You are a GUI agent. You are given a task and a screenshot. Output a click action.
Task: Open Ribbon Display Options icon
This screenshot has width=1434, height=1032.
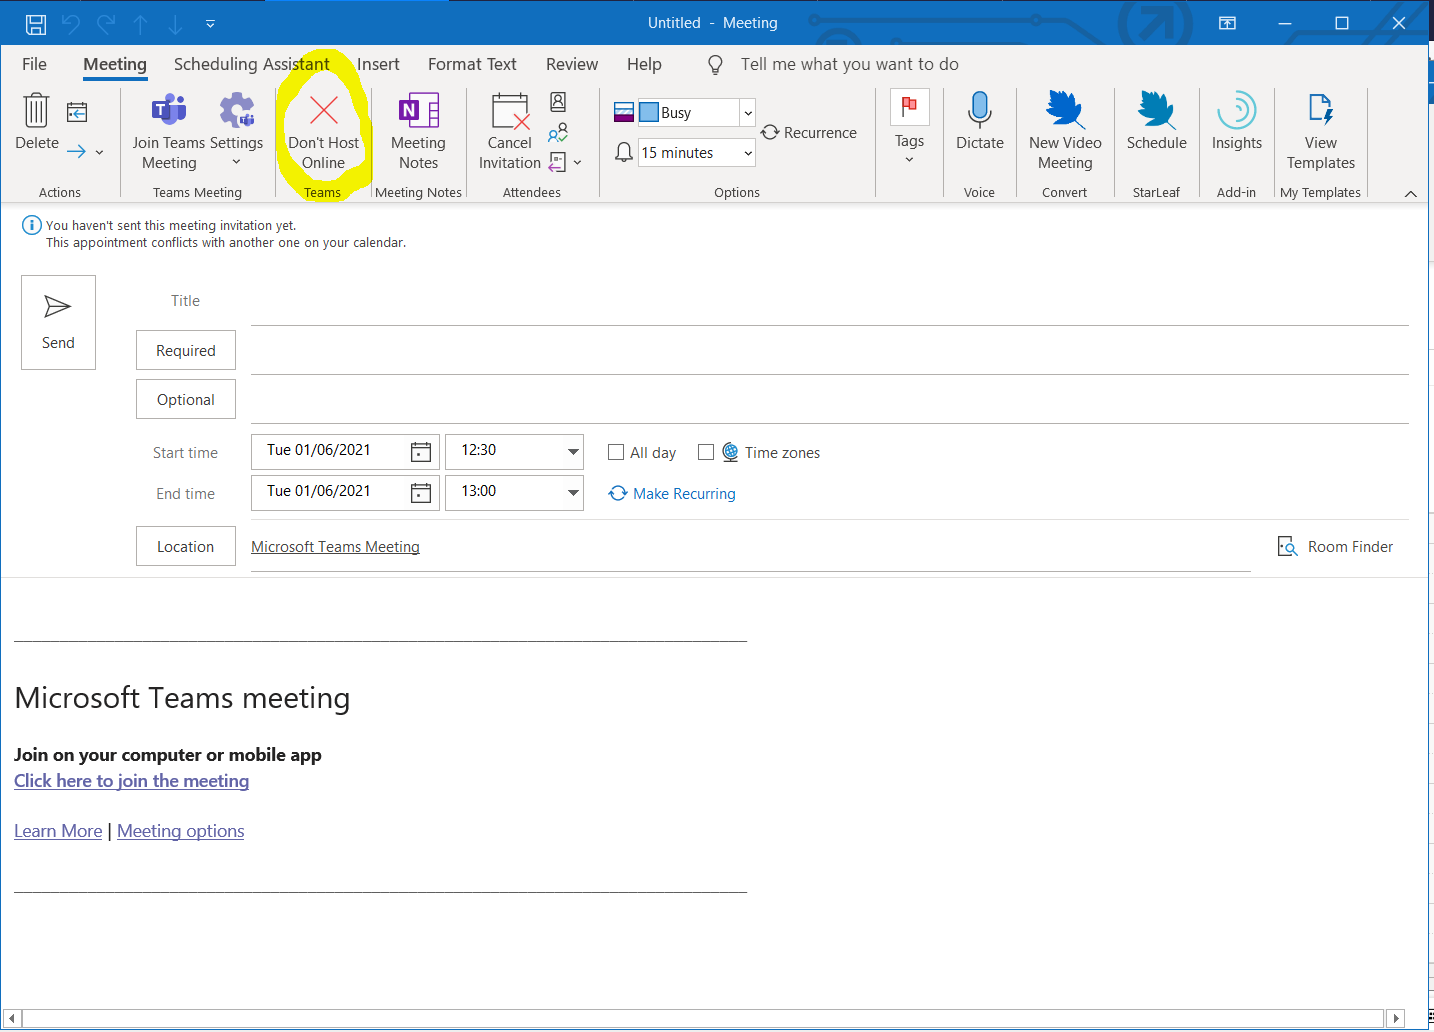pyautogui.click(x=1227, y=23)
